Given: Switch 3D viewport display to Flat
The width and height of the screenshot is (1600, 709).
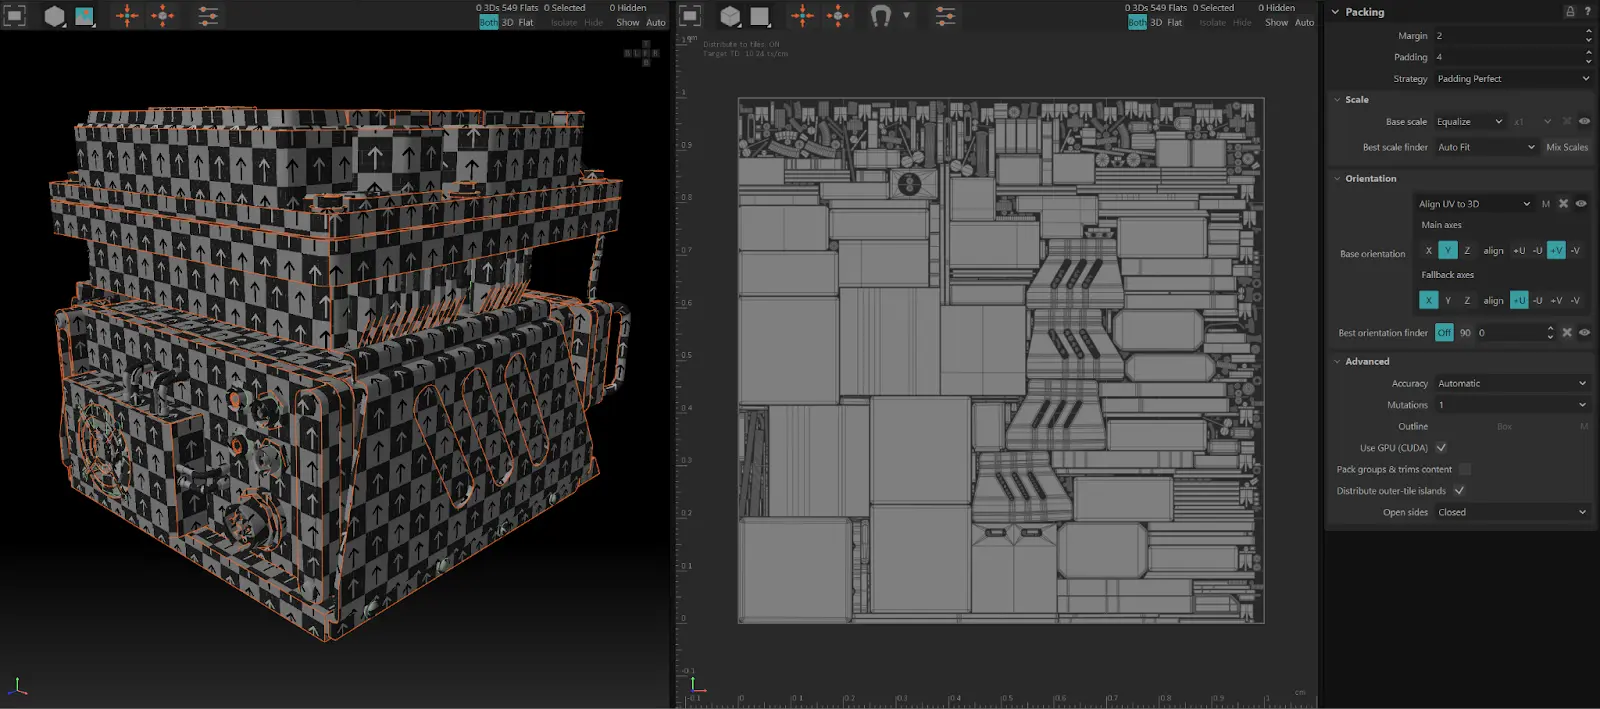Looking at the screenshot, I should [x=526, y=23].
